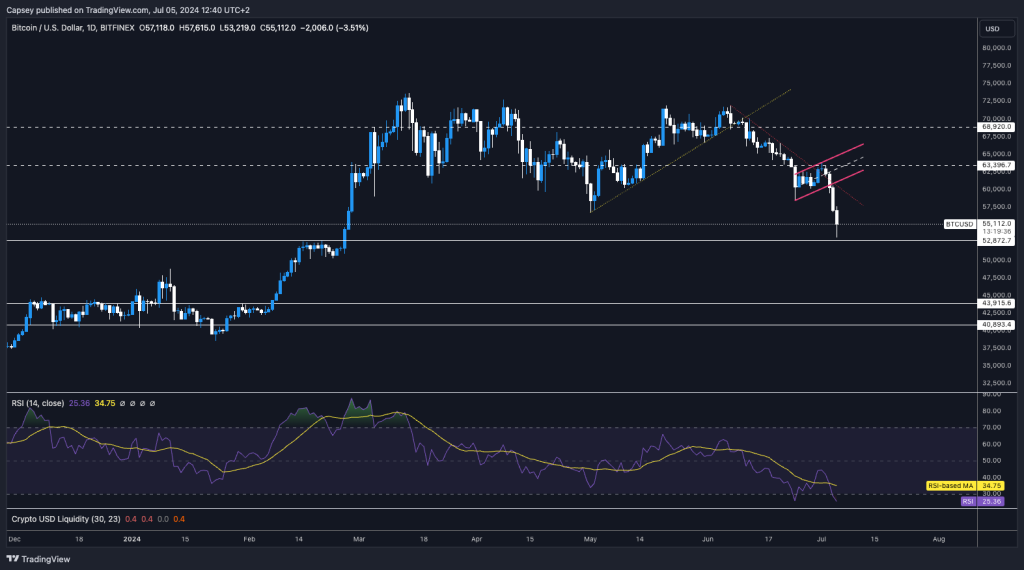Screen dimensions: 1024x570
Task: Click the TradingView logo icon
Action: click(x=13, y=559)
